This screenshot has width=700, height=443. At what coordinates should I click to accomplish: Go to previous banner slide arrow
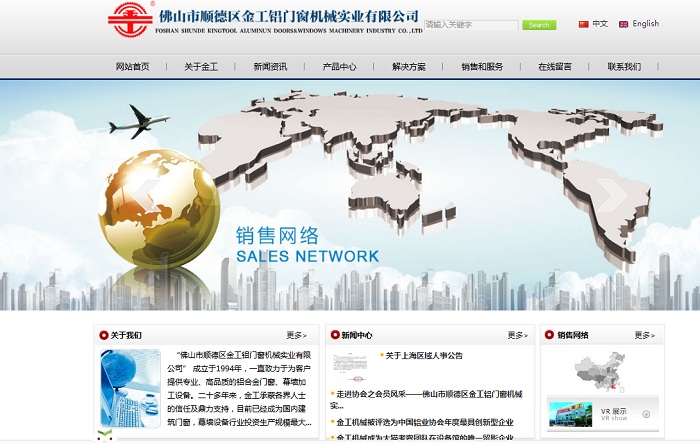(147, 193)
